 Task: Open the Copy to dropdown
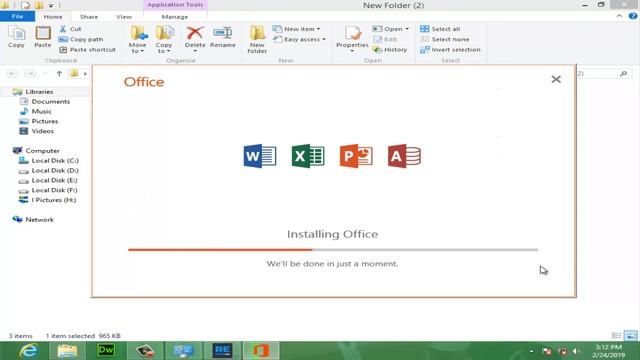164,39
